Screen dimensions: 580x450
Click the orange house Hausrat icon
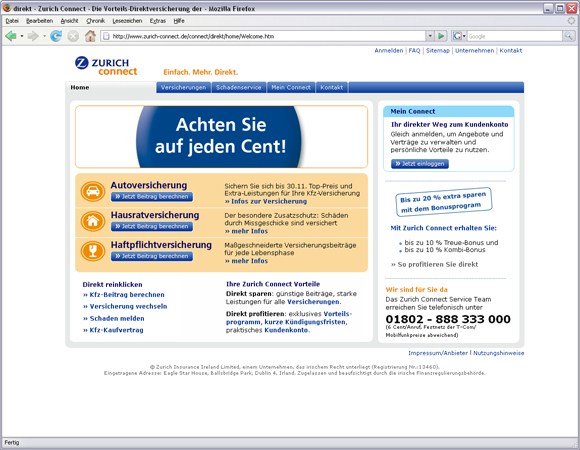[93, 221]
